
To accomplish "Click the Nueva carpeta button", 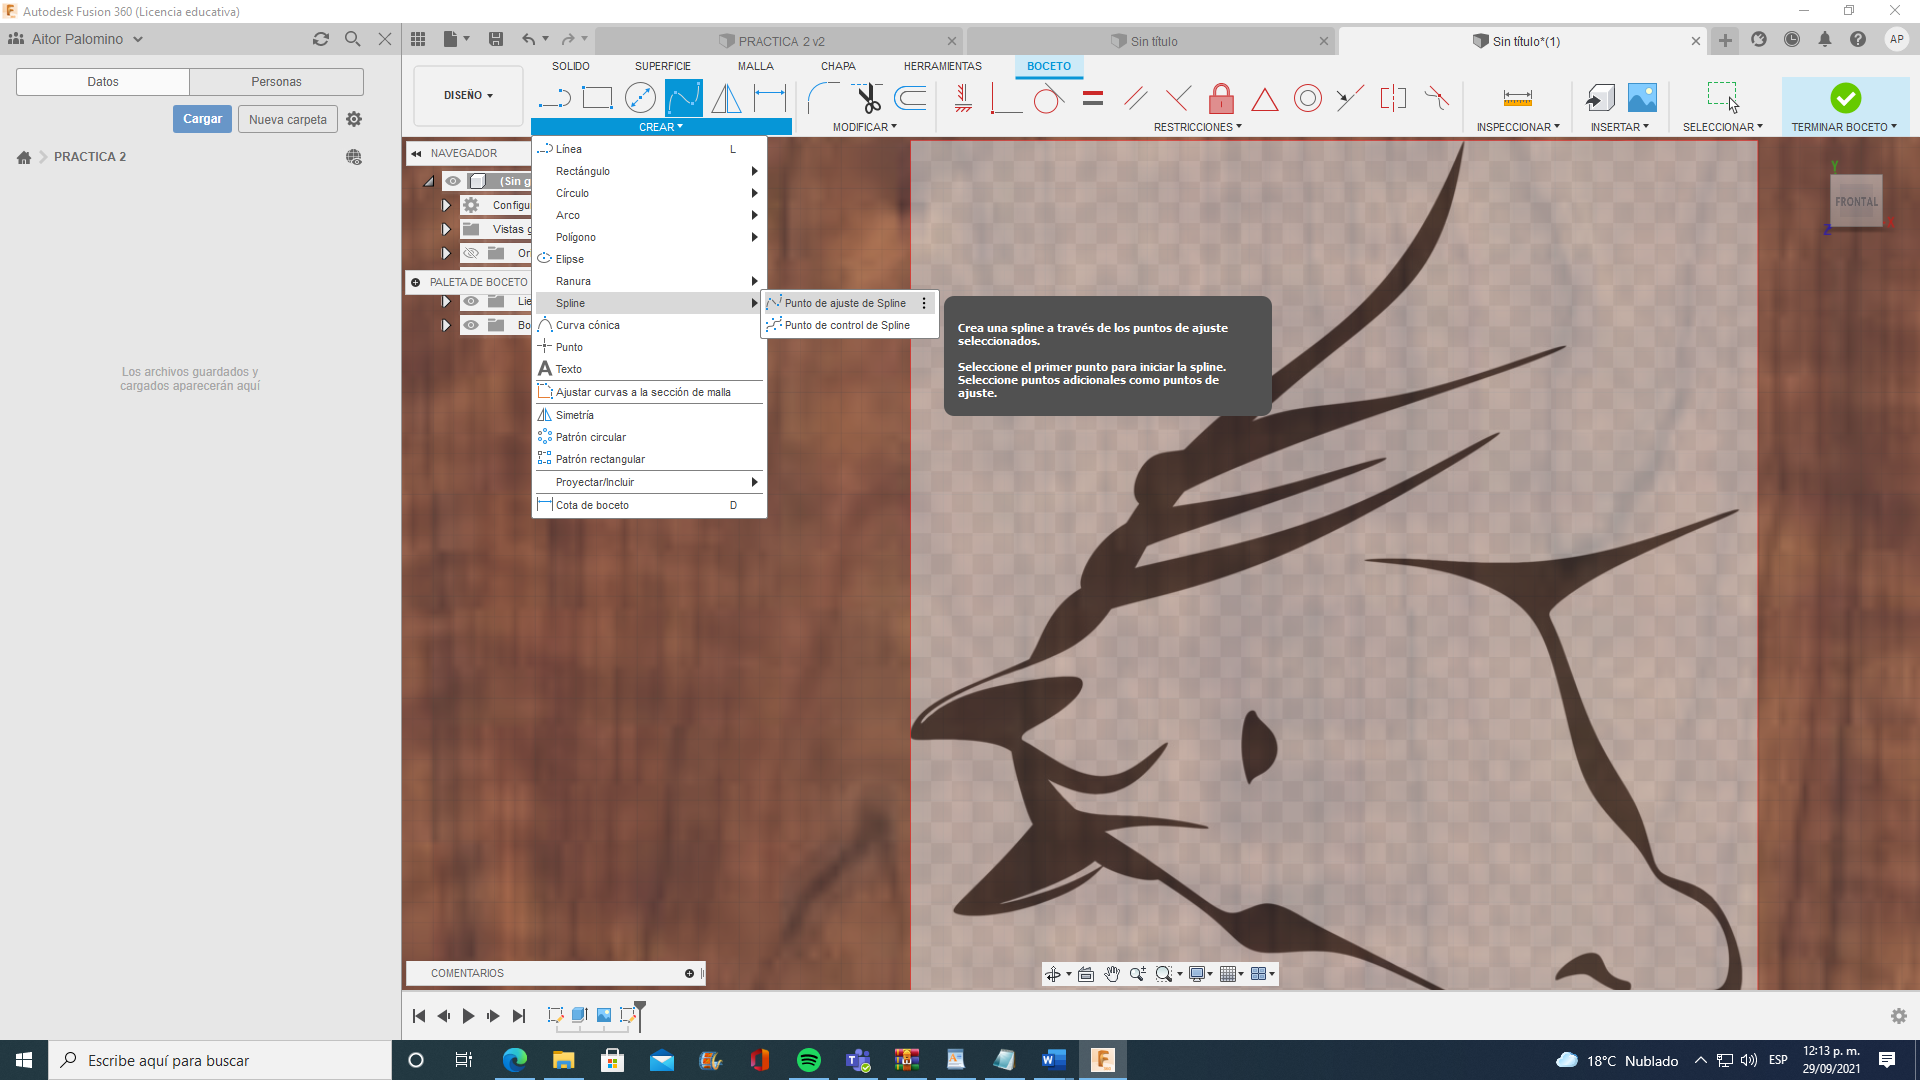I will [x=288, y=119].
